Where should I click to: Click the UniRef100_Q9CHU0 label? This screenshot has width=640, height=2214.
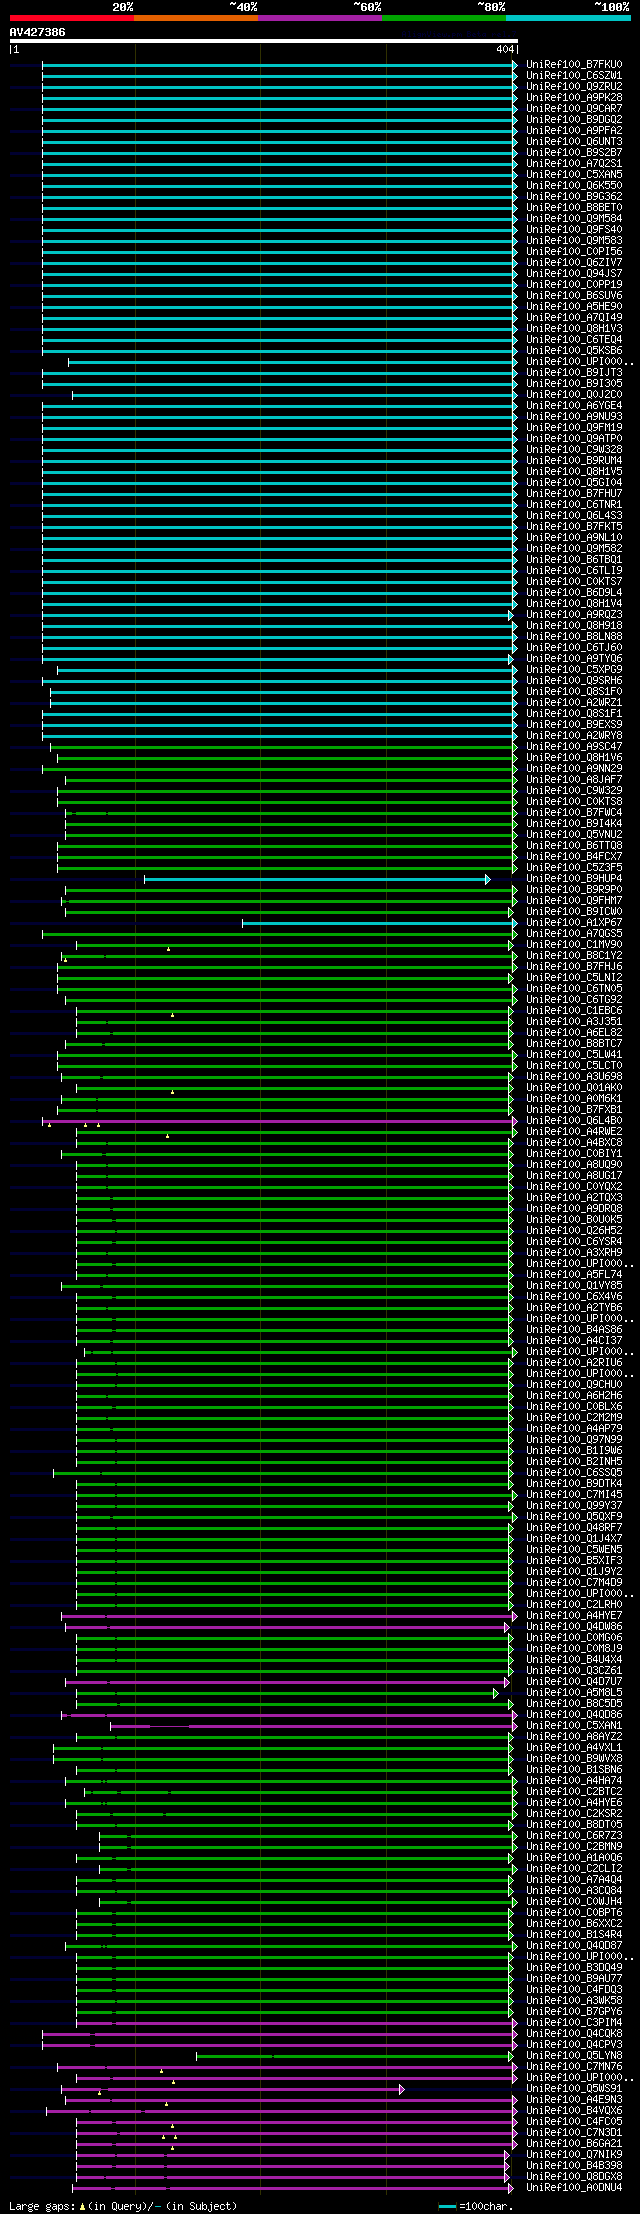click(574, 1385)
